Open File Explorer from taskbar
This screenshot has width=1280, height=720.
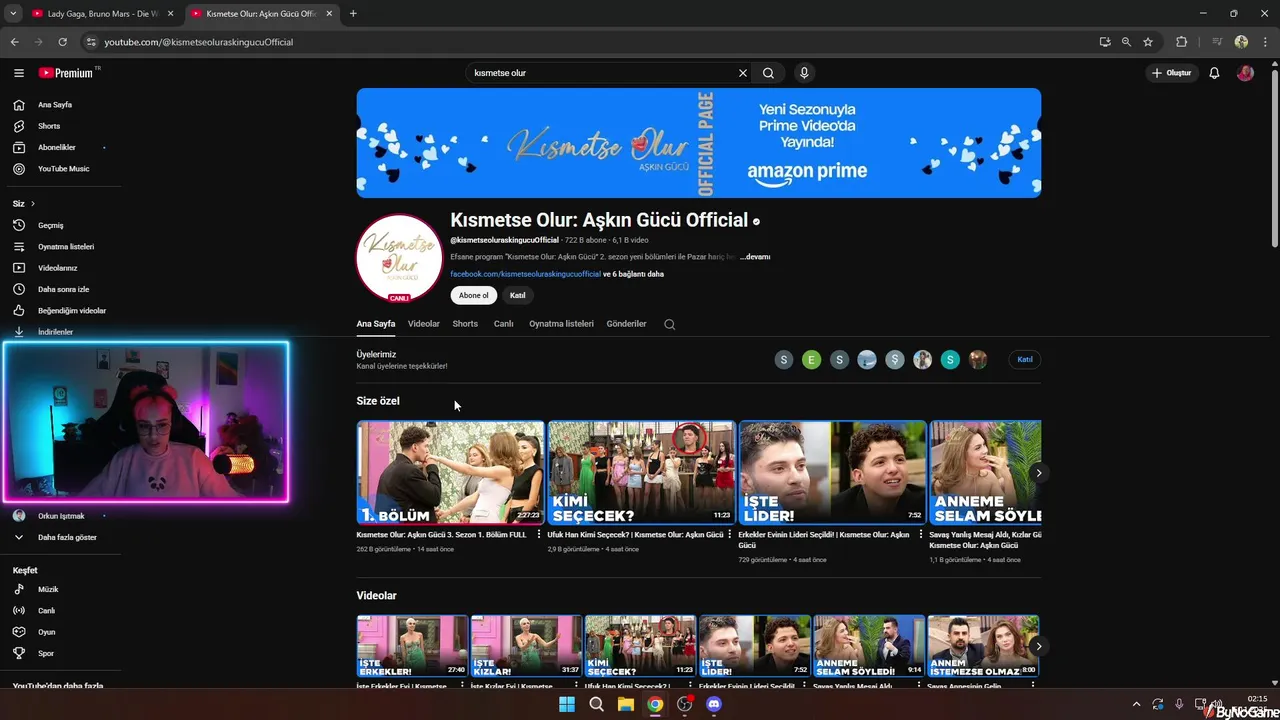point(625,704)
